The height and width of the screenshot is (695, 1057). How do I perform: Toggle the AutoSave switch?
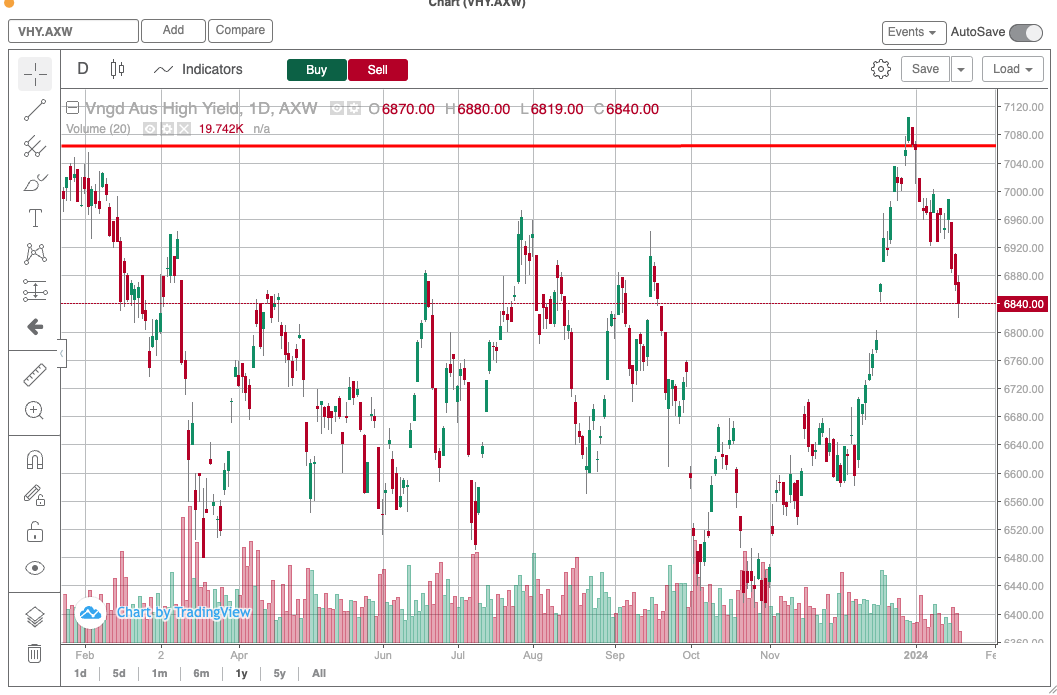[1026, 32]
